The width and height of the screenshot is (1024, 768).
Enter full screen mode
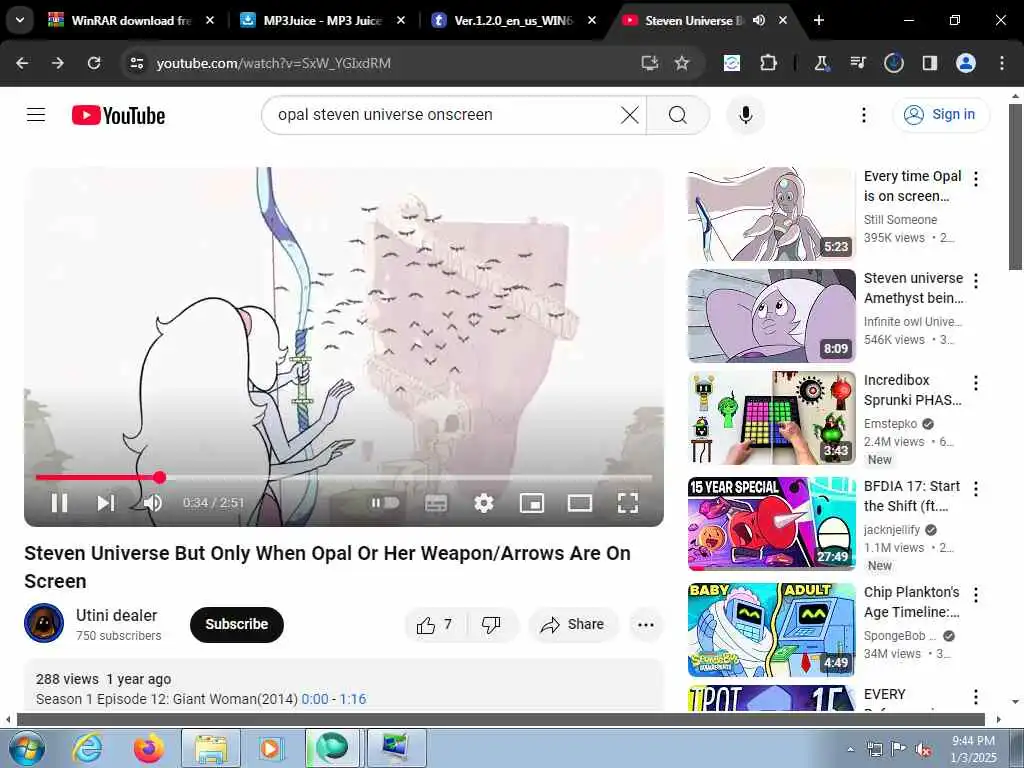(628, 503)
